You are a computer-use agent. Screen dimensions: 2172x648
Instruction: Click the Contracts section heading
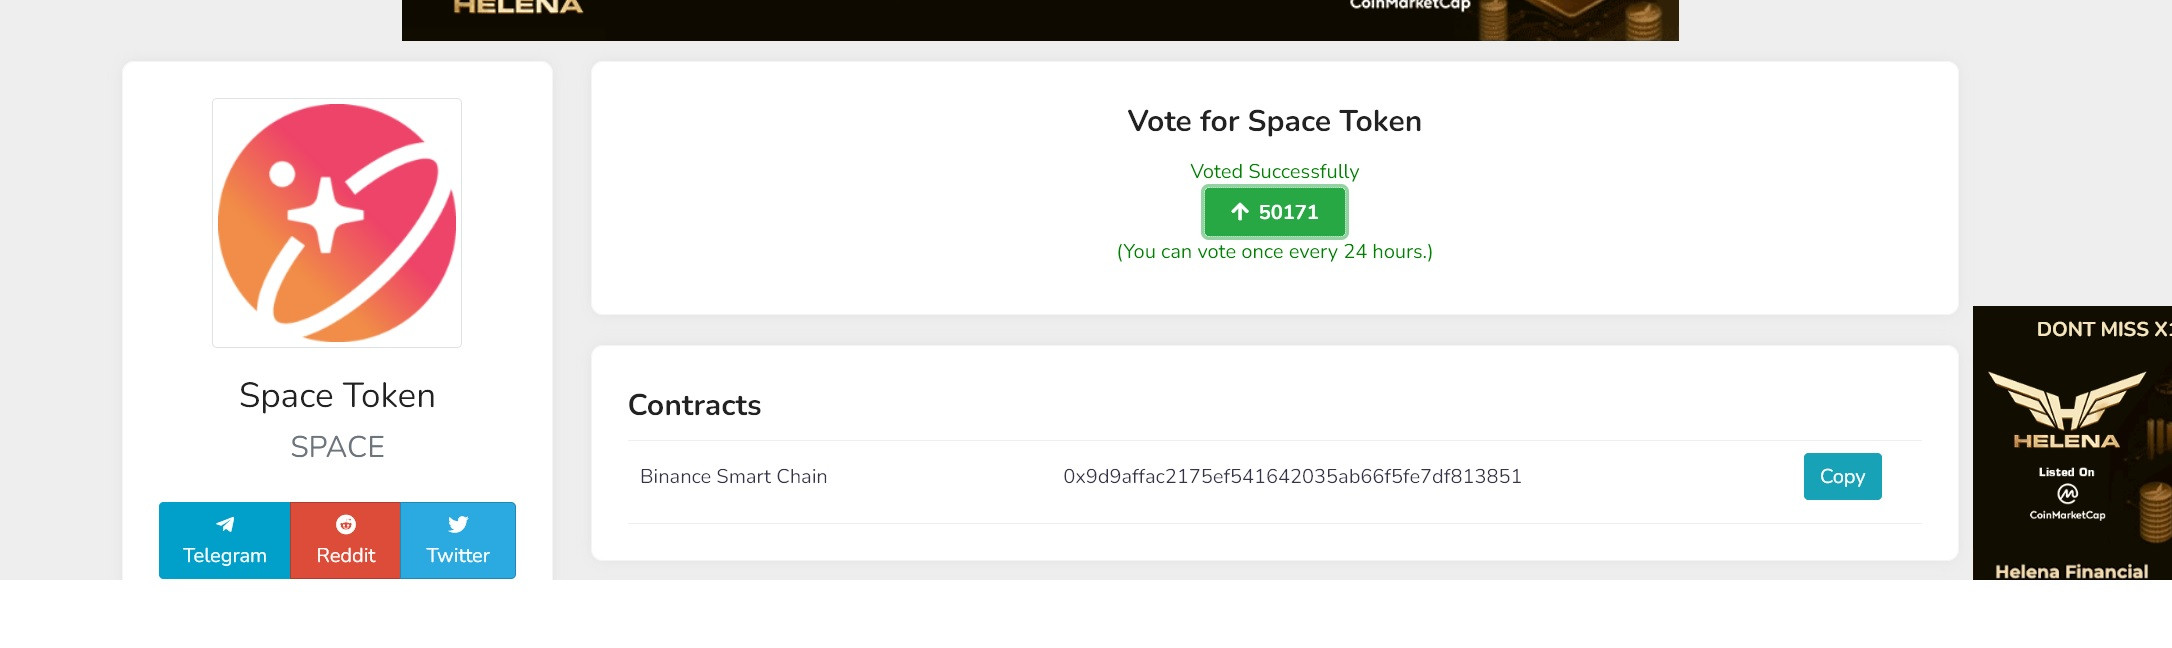pos(694,405)
